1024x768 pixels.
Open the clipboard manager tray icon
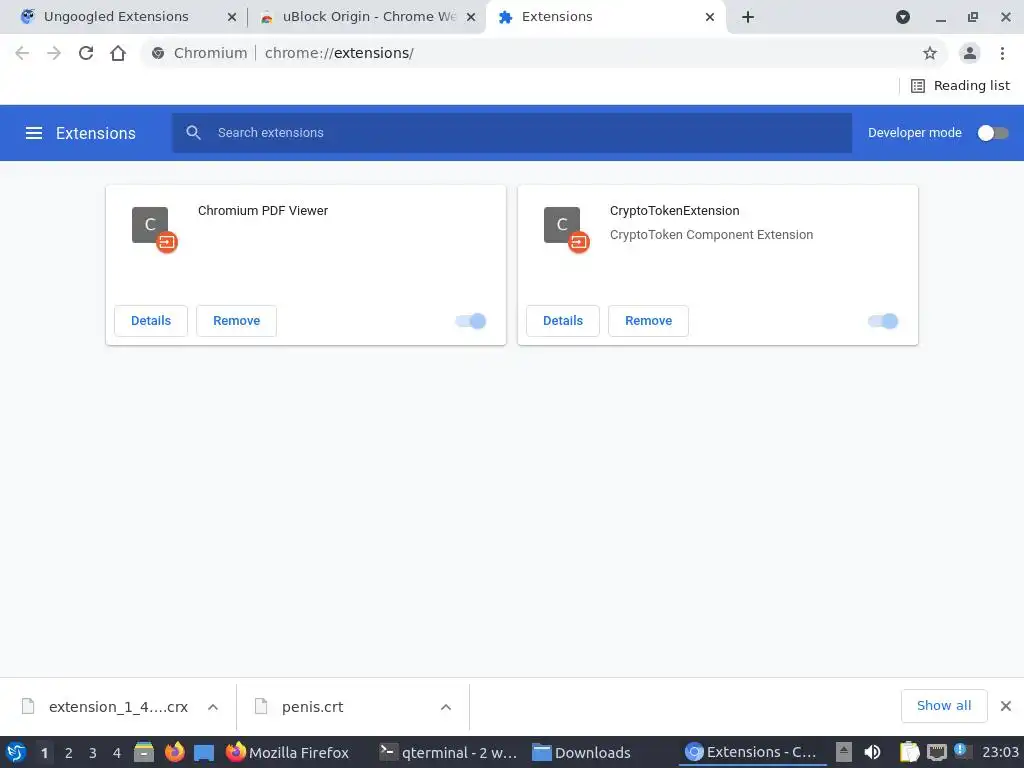click(x=909, y=752)
